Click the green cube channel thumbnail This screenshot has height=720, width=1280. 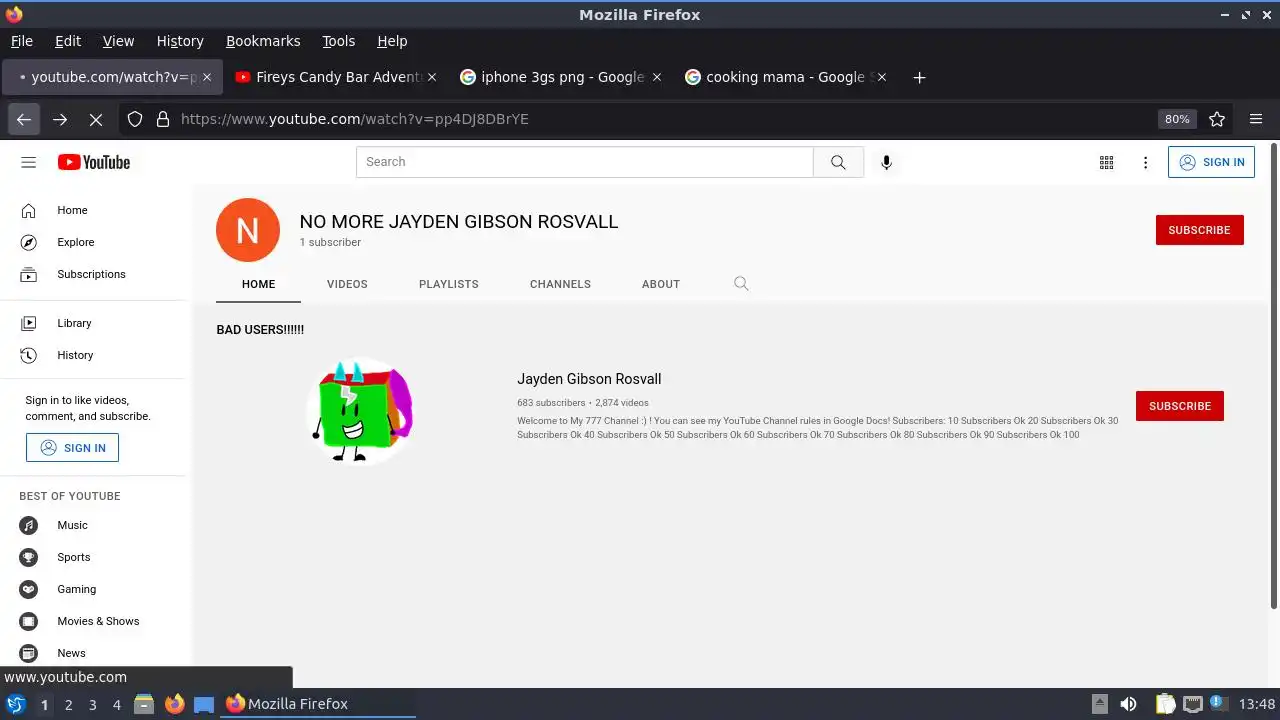[360, 410]
